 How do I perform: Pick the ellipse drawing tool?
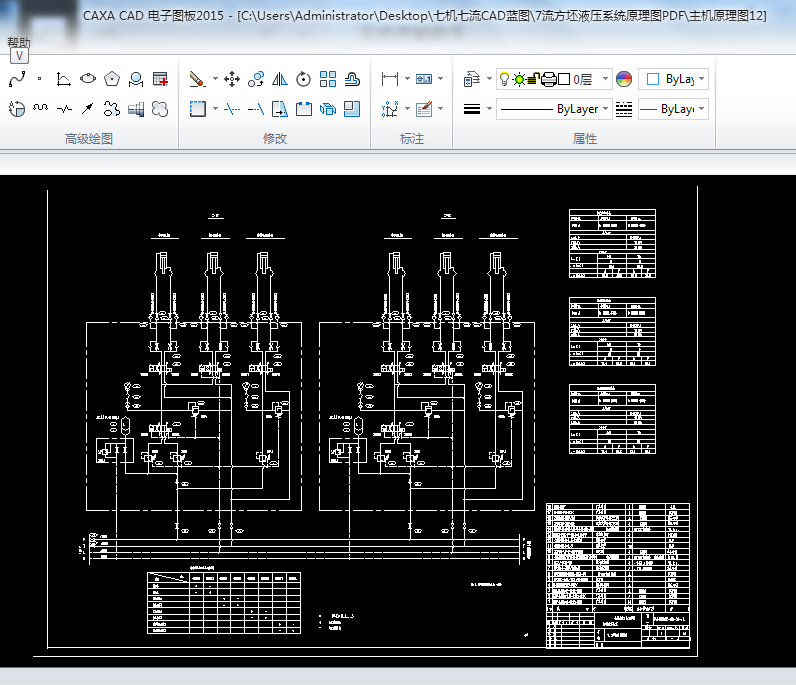click(x=88, y=78)
